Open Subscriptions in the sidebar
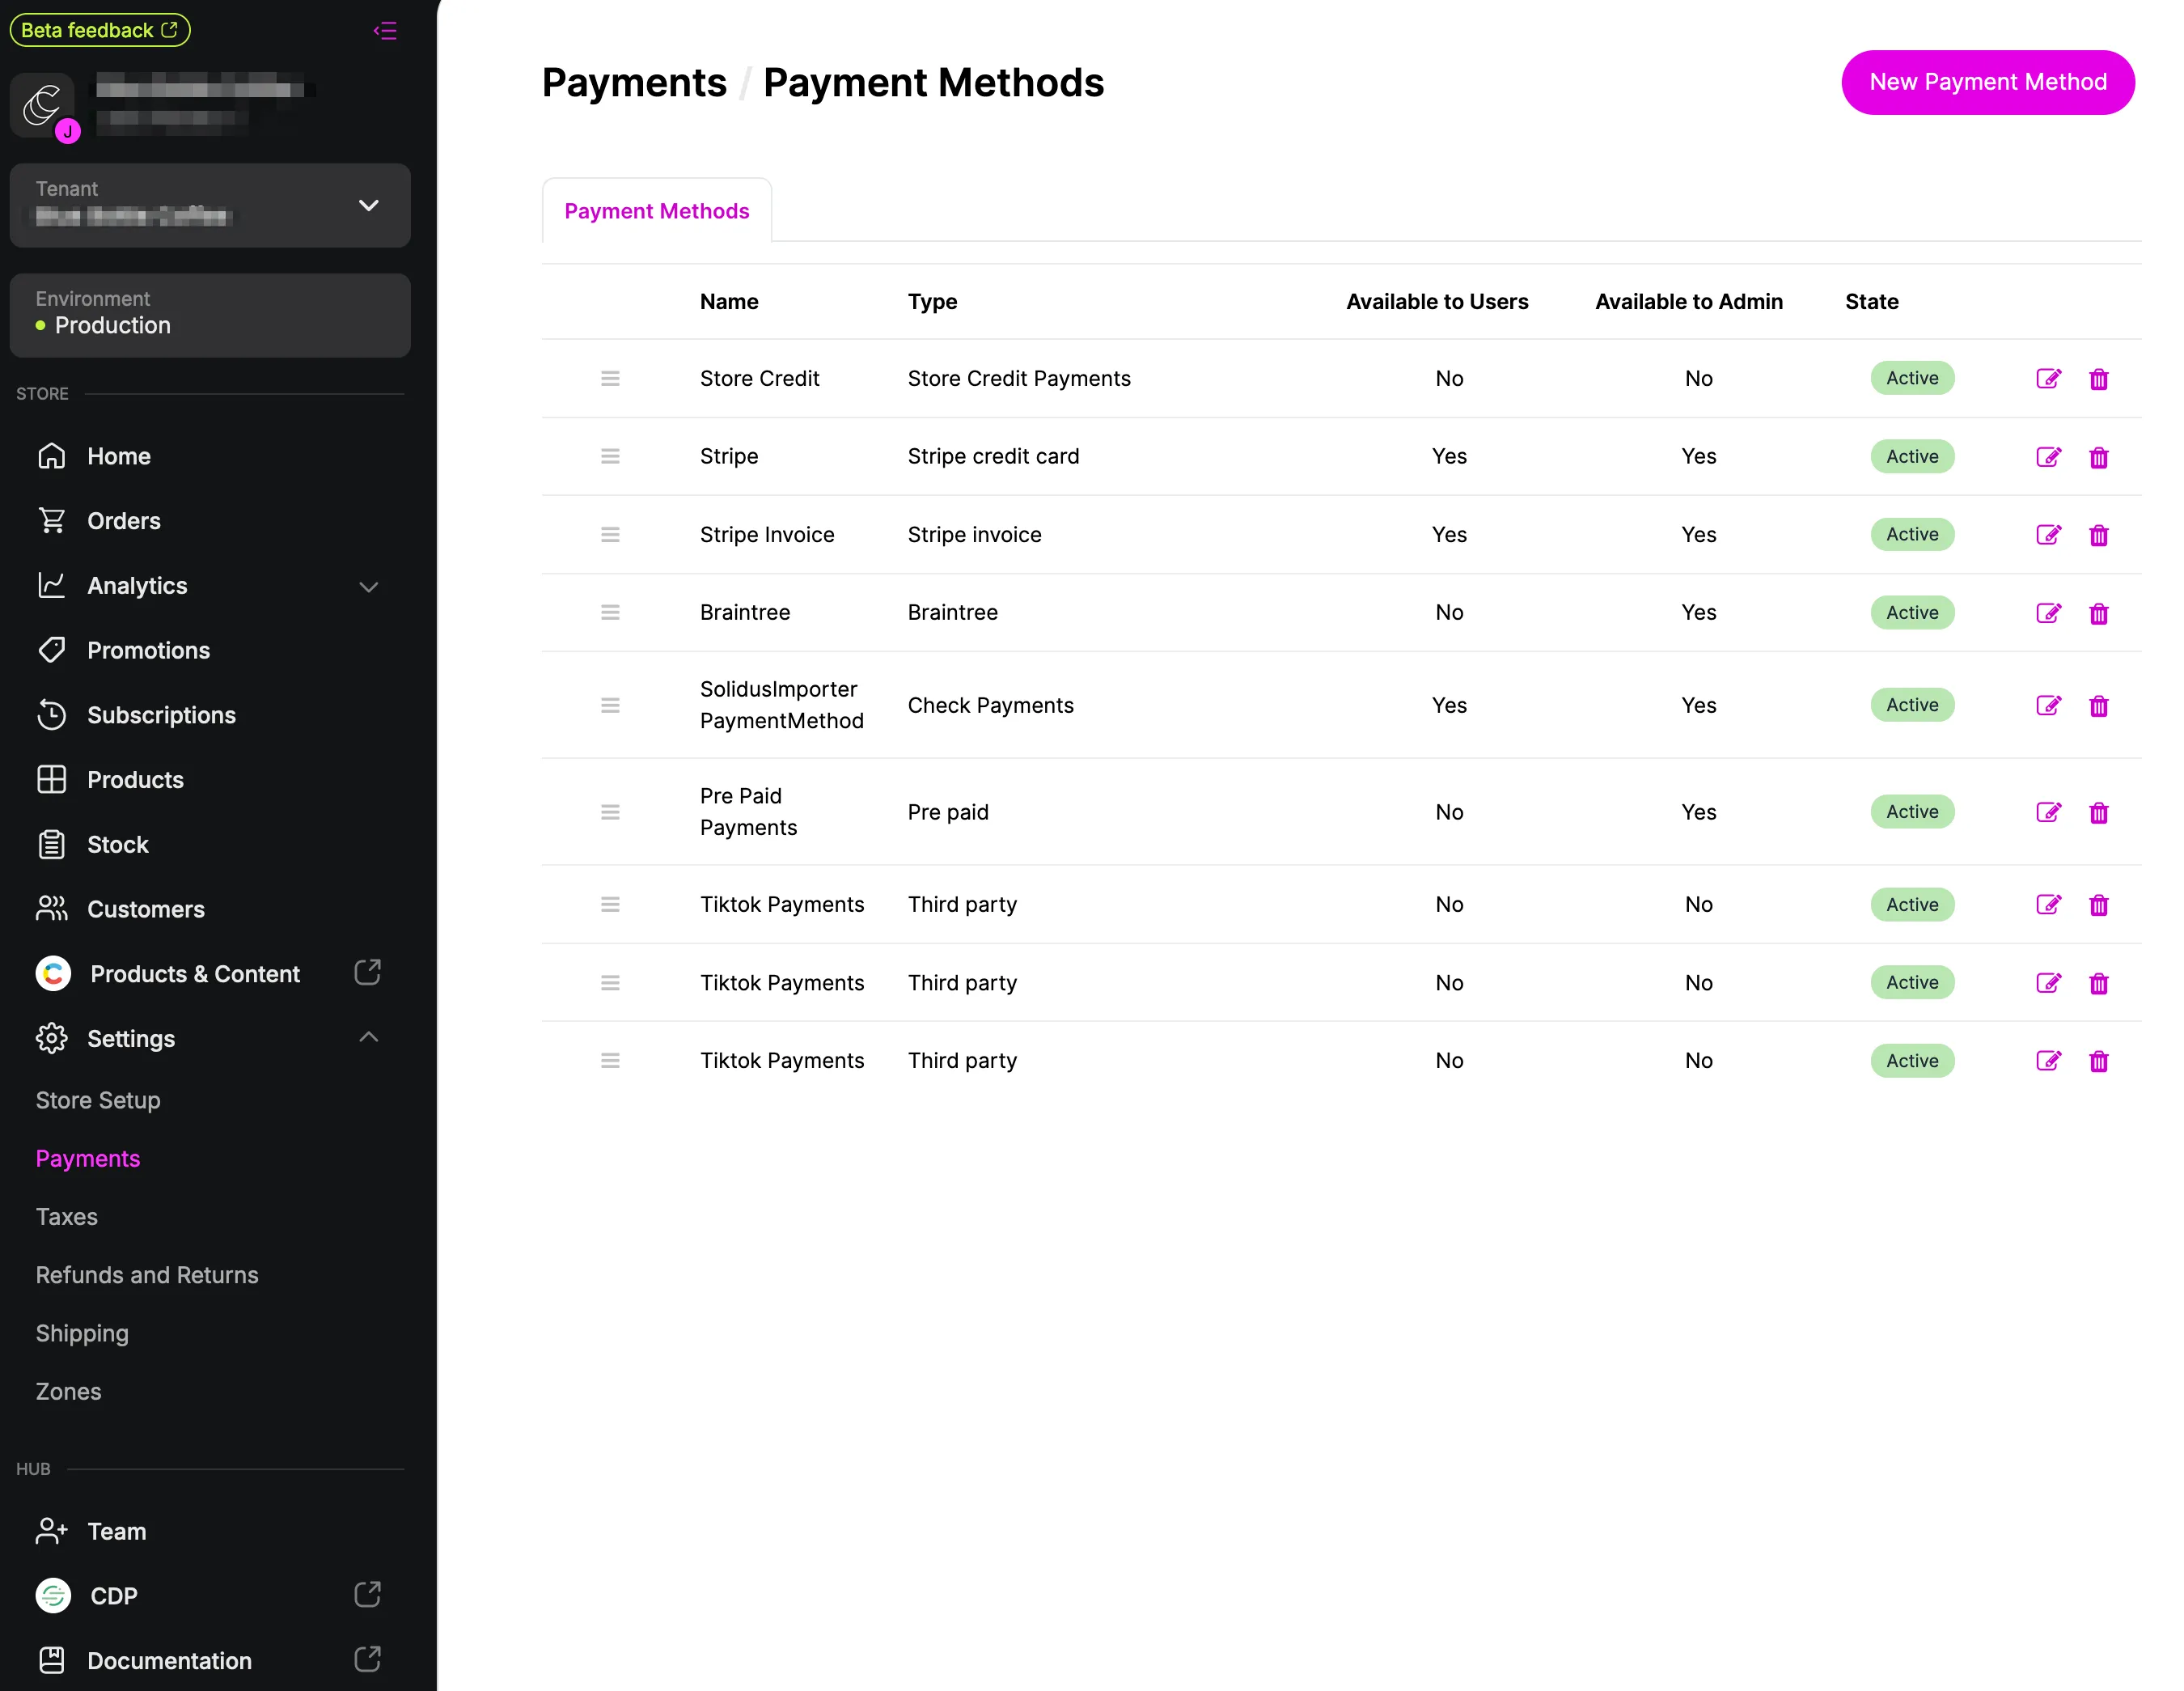Viewport: 2184px width, 1691px height. 161,715
